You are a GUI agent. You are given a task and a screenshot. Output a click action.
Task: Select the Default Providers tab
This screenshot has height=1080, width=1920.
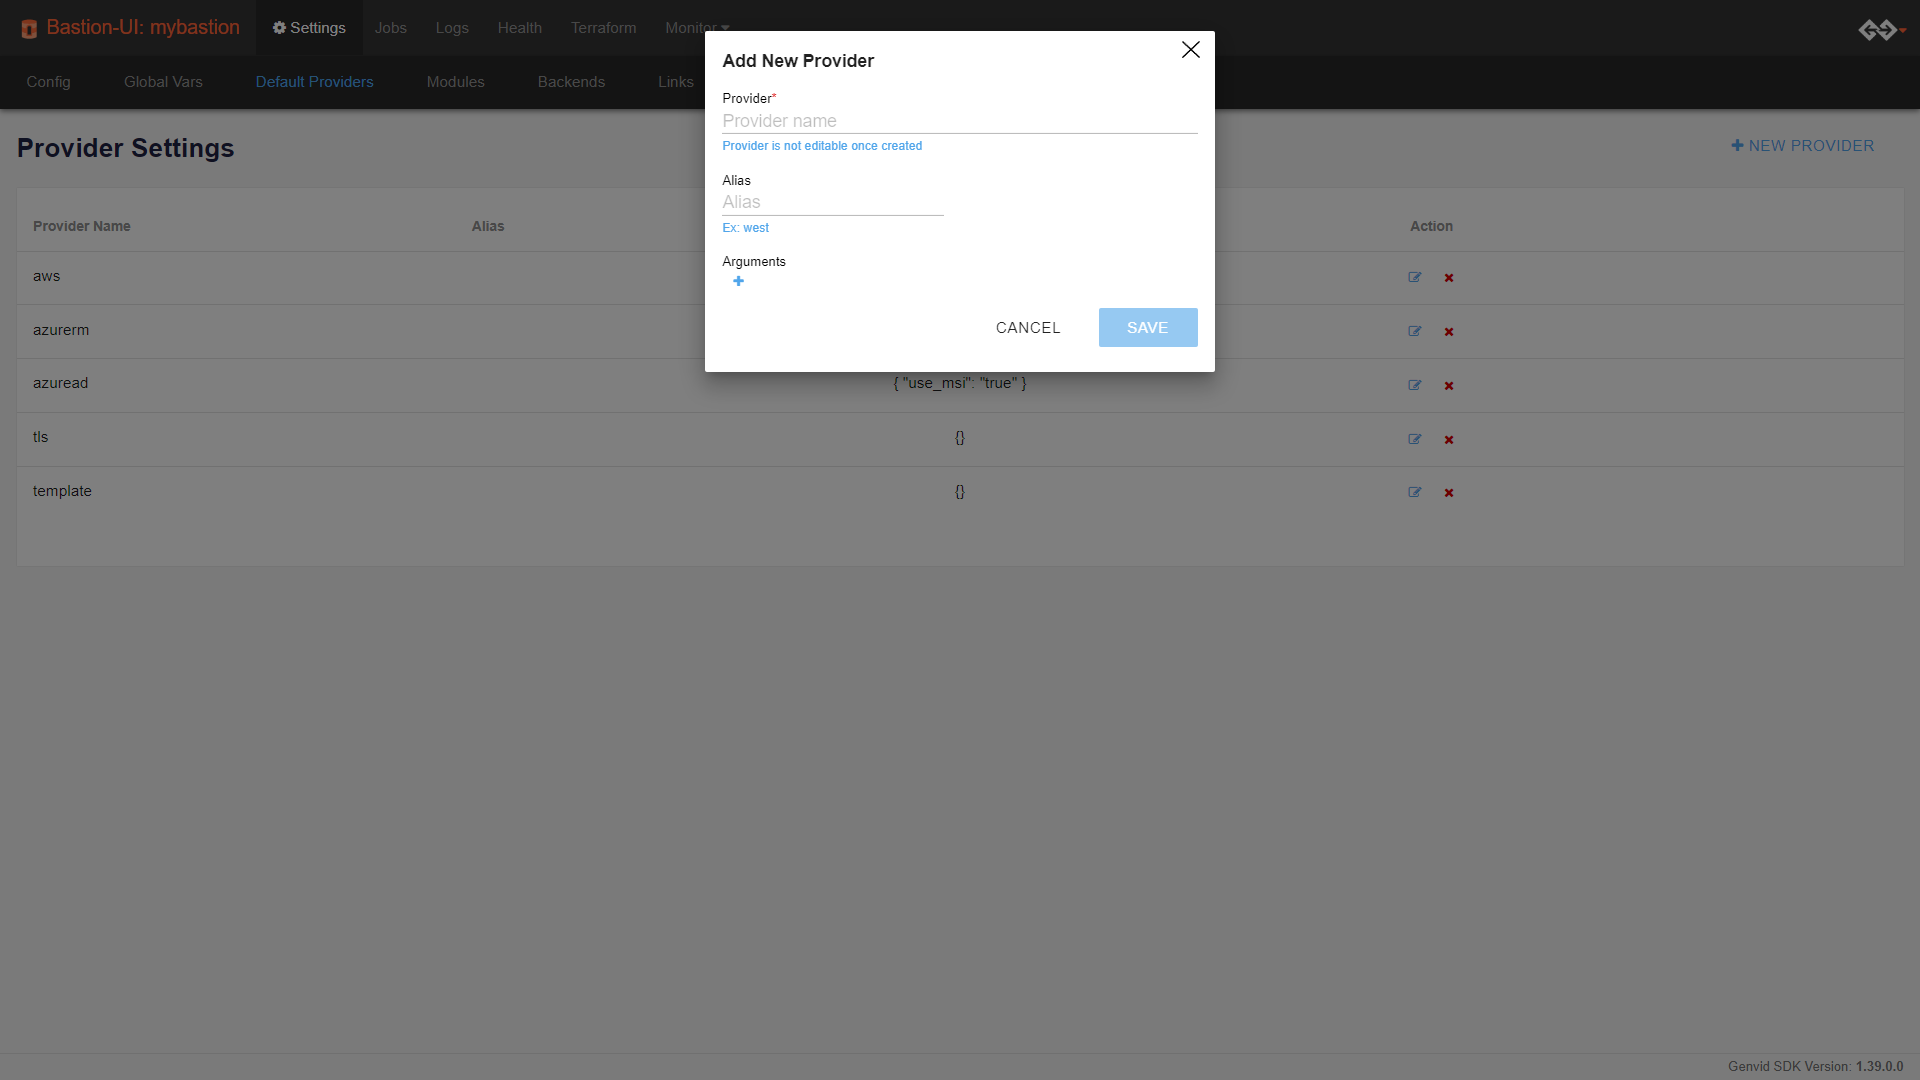[x=314, y=80]
